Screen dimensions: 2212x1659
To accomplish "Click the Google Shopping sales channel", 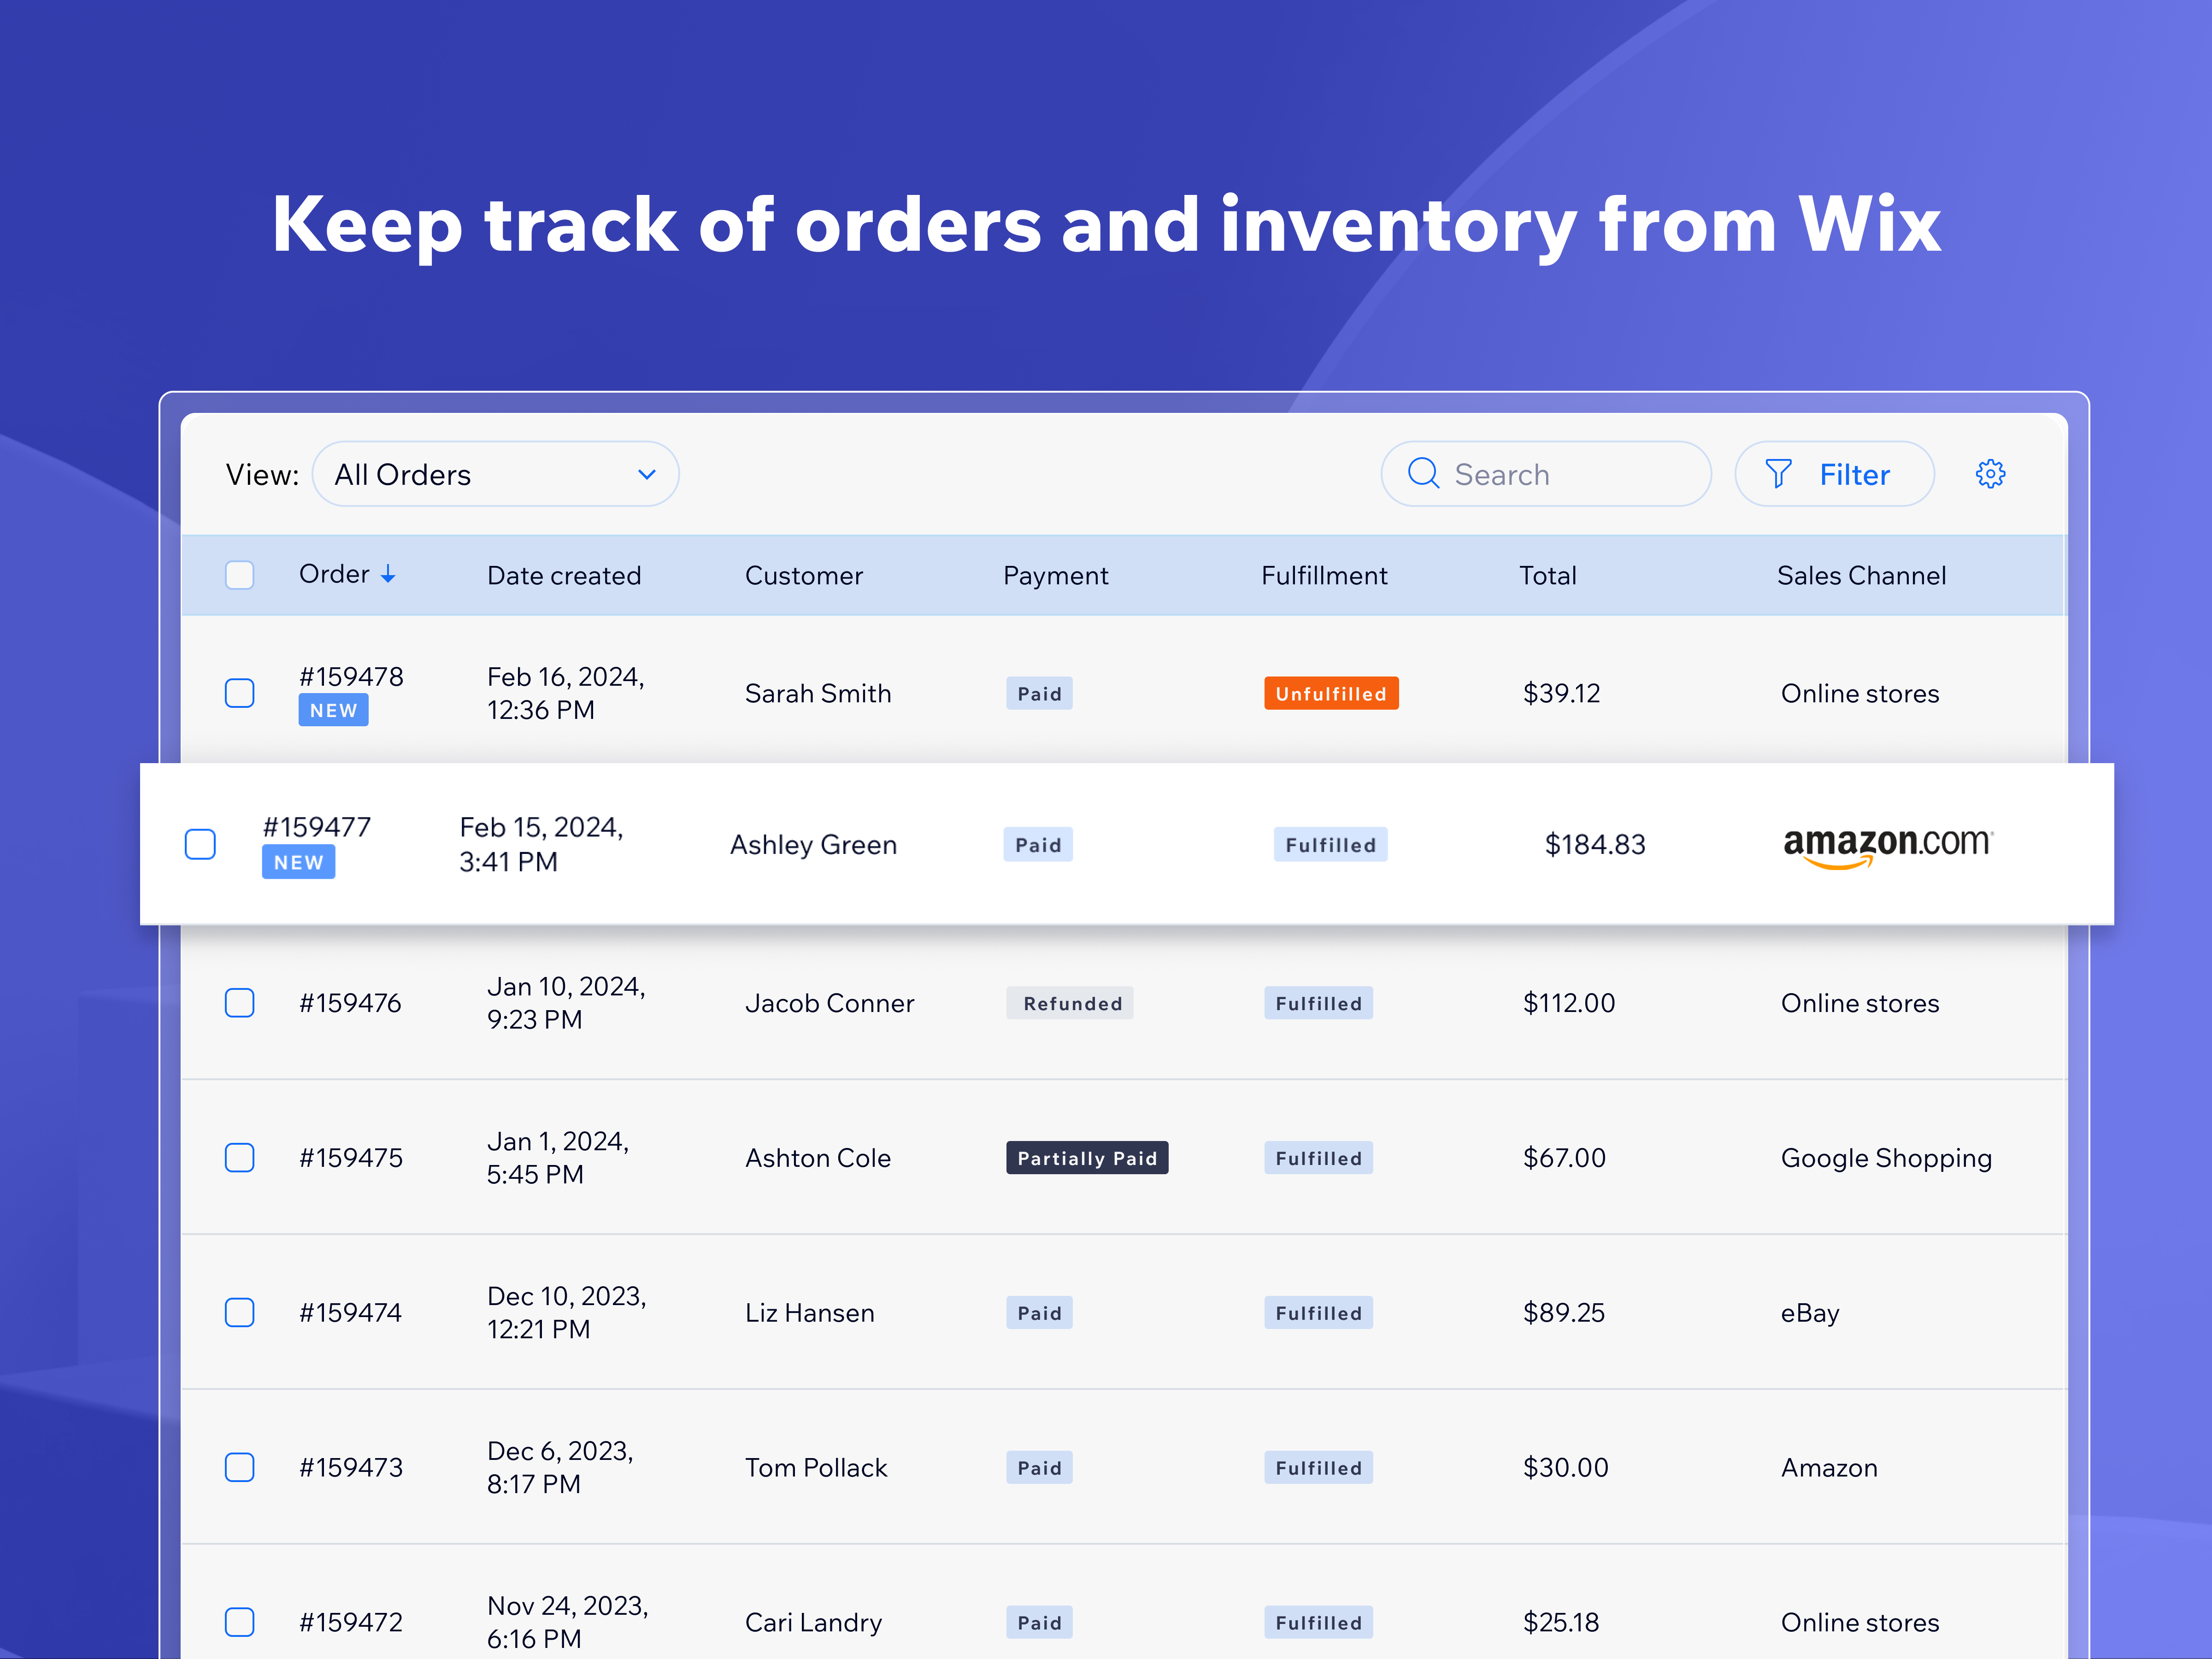I will click(1886, 1158).
